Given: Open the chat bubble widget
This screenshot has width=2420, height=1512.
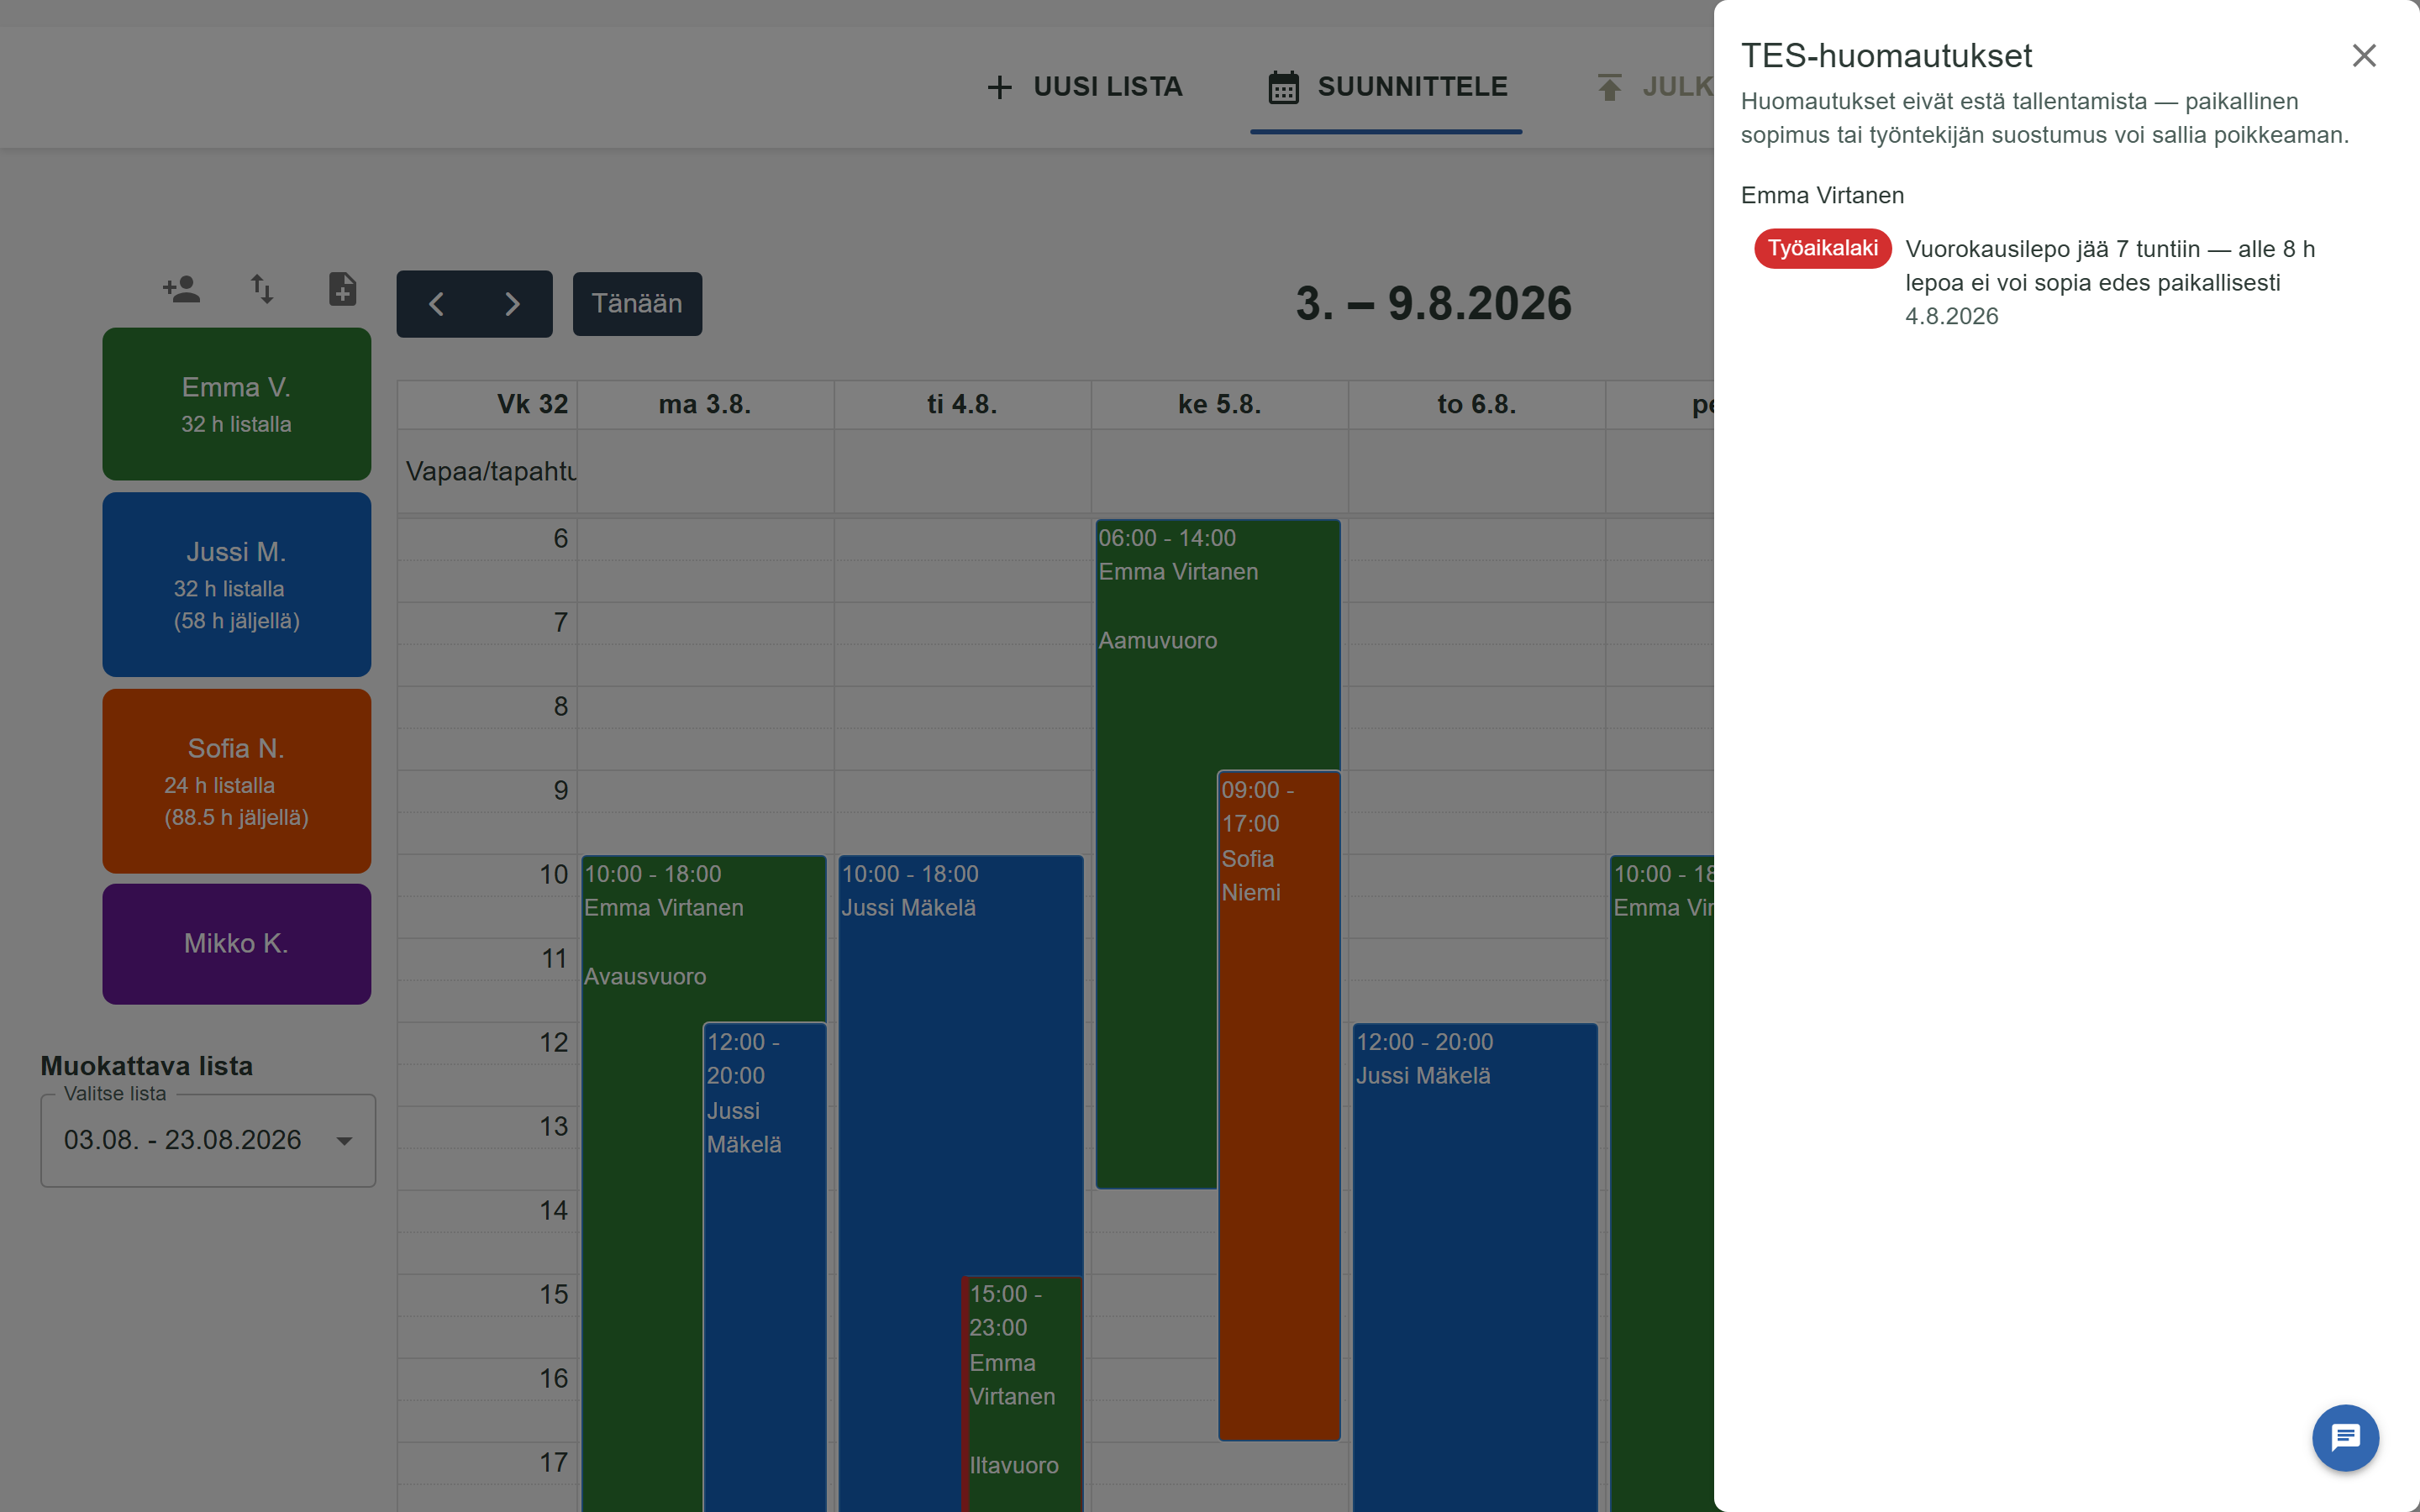Looking at the screenshot, I should pyautogui.click(x=2345, y=1438).
